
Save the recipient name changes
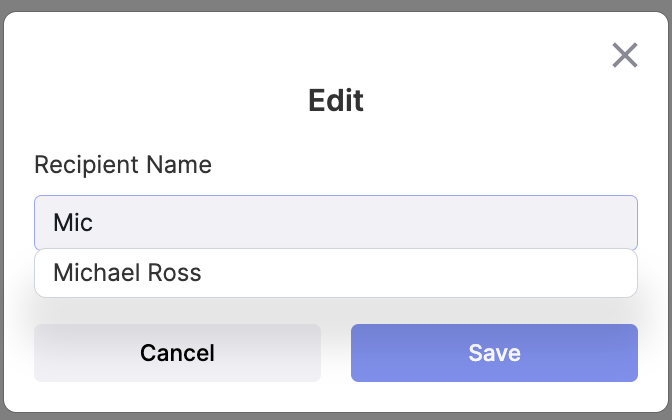pos(494,353)
